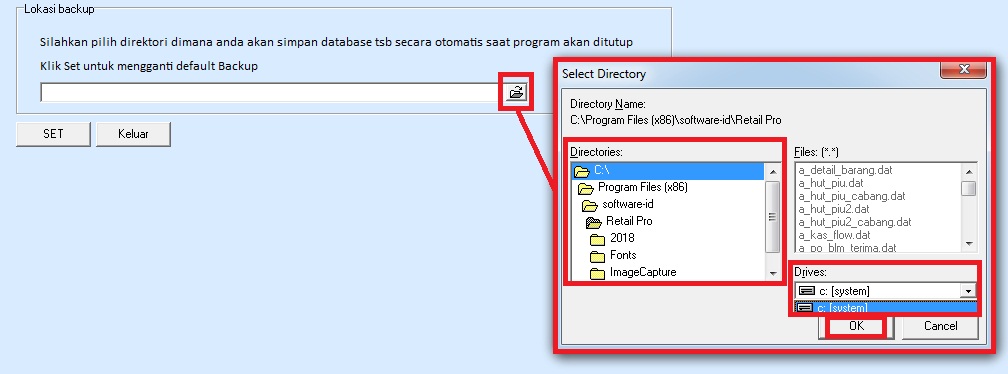Click a_detail_barang.dat in Files list

tap(845, 171)
